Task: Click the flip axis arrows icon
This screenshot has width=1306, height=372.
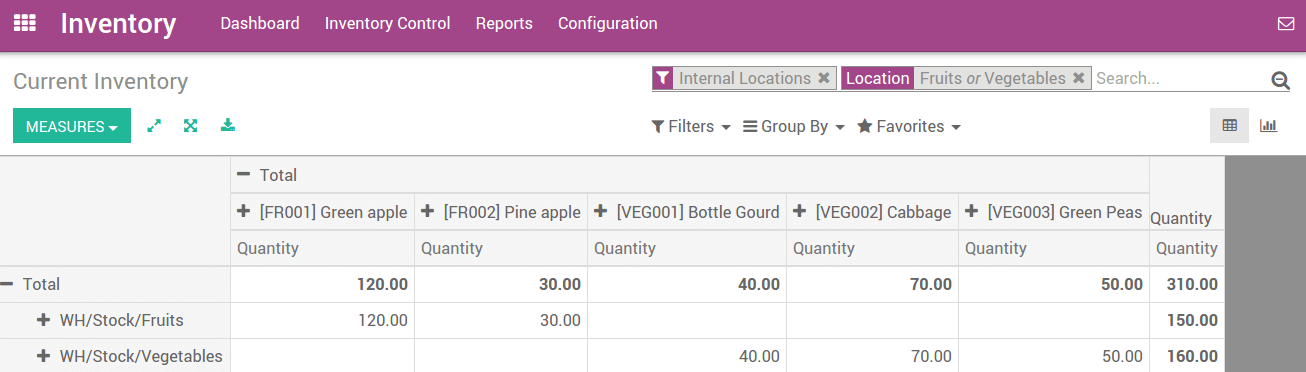Action: pyautogui.click(x=154, y=126)
